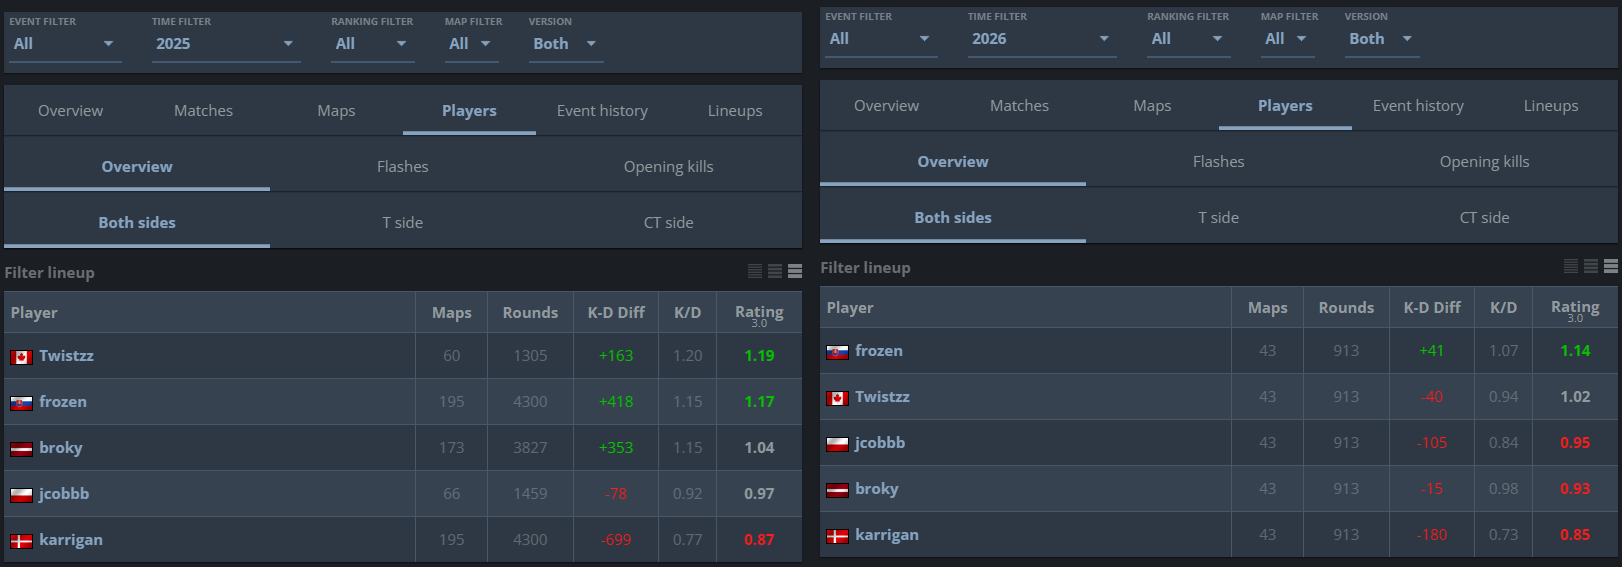Open Lineups tab in 2026 panel
The image size is (1622, 567).
tap(1551, 106)
